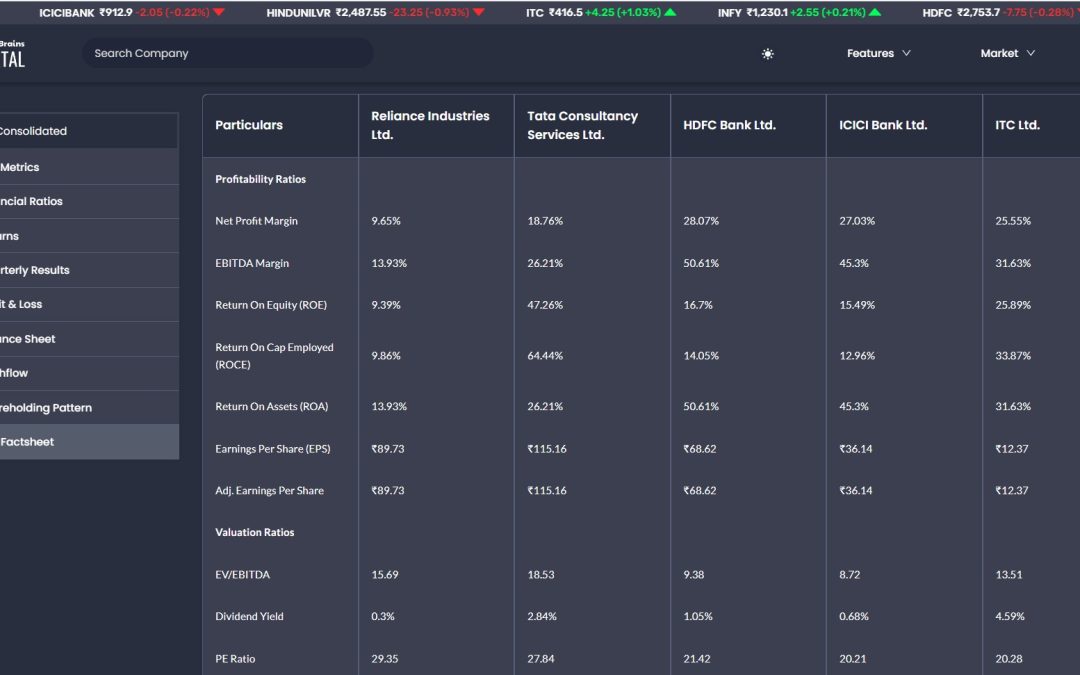The width and height of the screenshot is (1080, 675).
Task: Click ICICI Bank Net Profit Margin value 27.03%
Action: pos(857,221)
